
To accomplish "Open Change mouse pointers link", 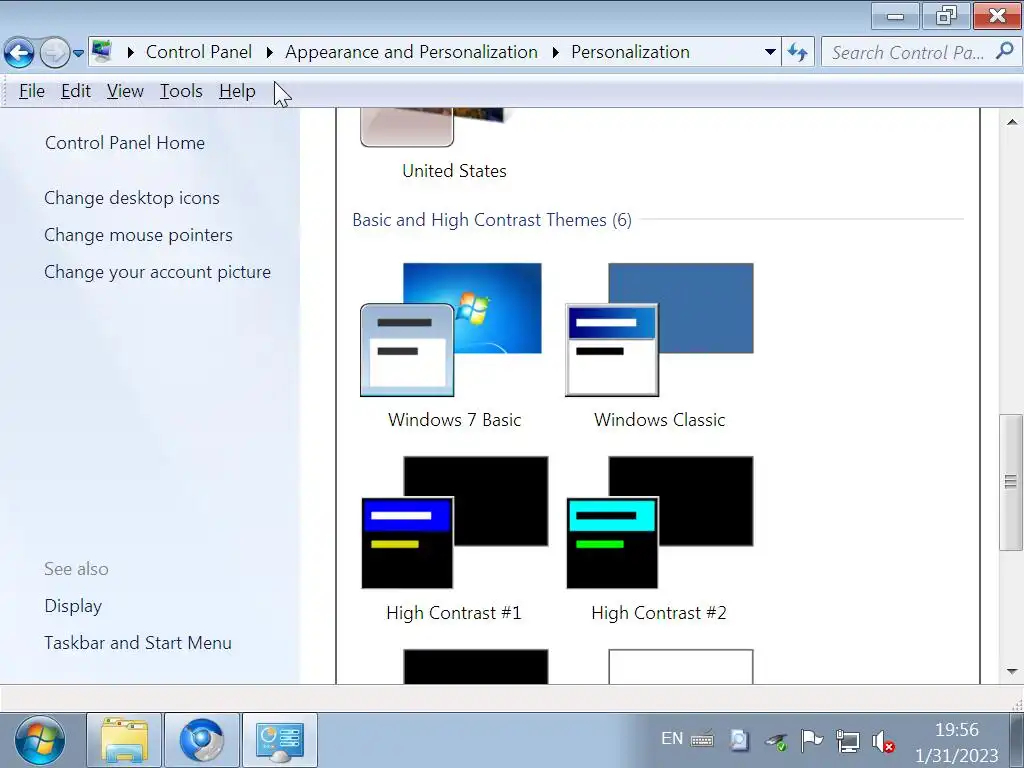I will (x=138, y=235).
